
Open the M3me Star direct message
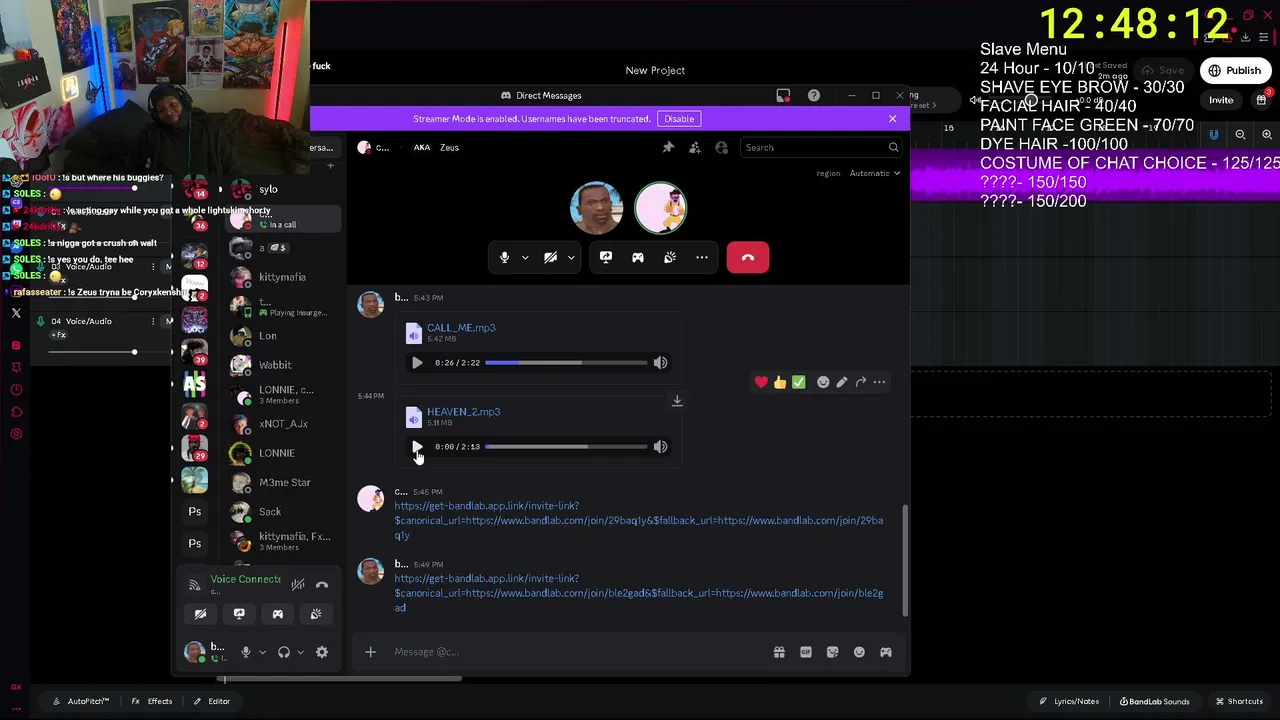pyautogui.click(x=283, y=482)
